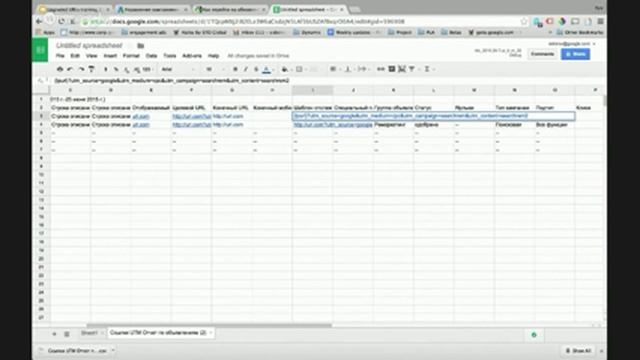
Task: Open the View menu
Action: (x=91, y=56)
